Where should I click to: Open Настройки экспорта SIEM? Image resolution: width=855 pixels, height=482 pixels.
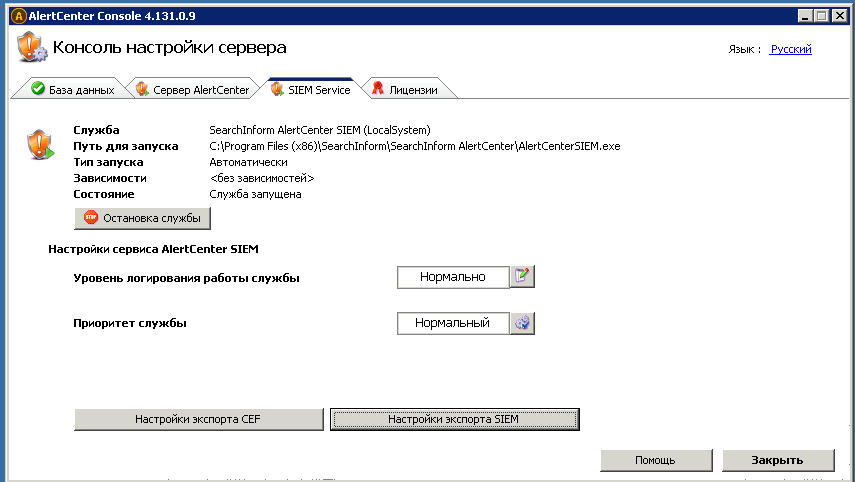click(x=455, y=419)
